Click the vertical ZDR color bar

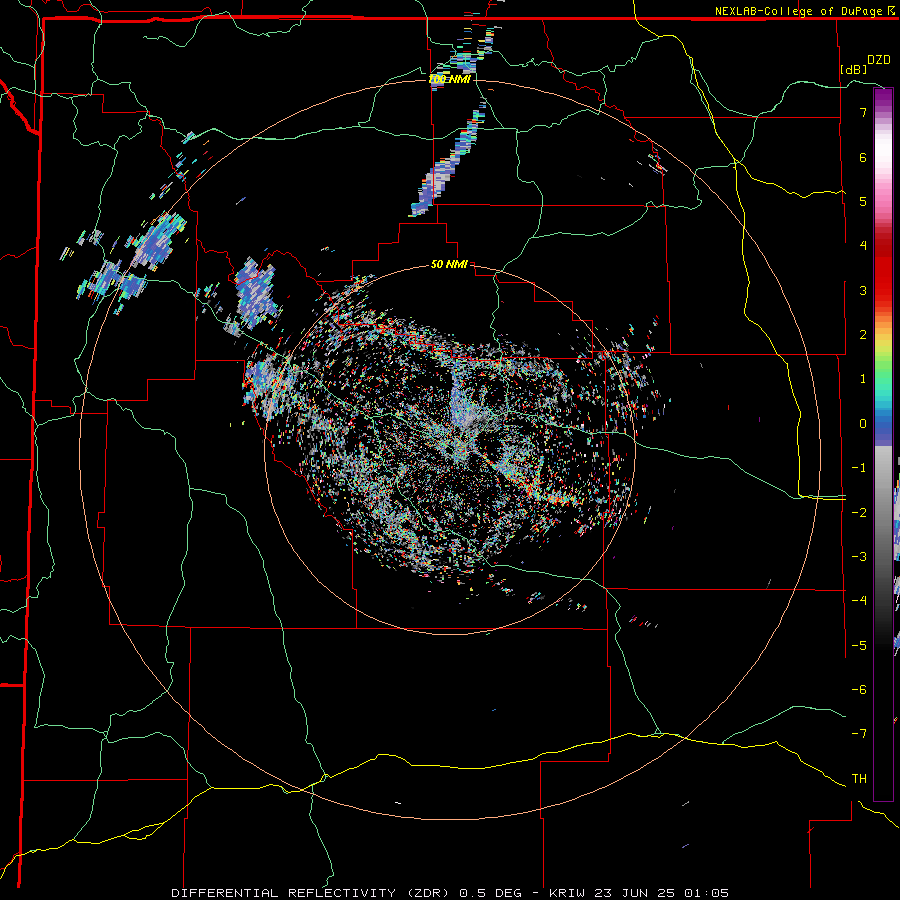(883, 444)
